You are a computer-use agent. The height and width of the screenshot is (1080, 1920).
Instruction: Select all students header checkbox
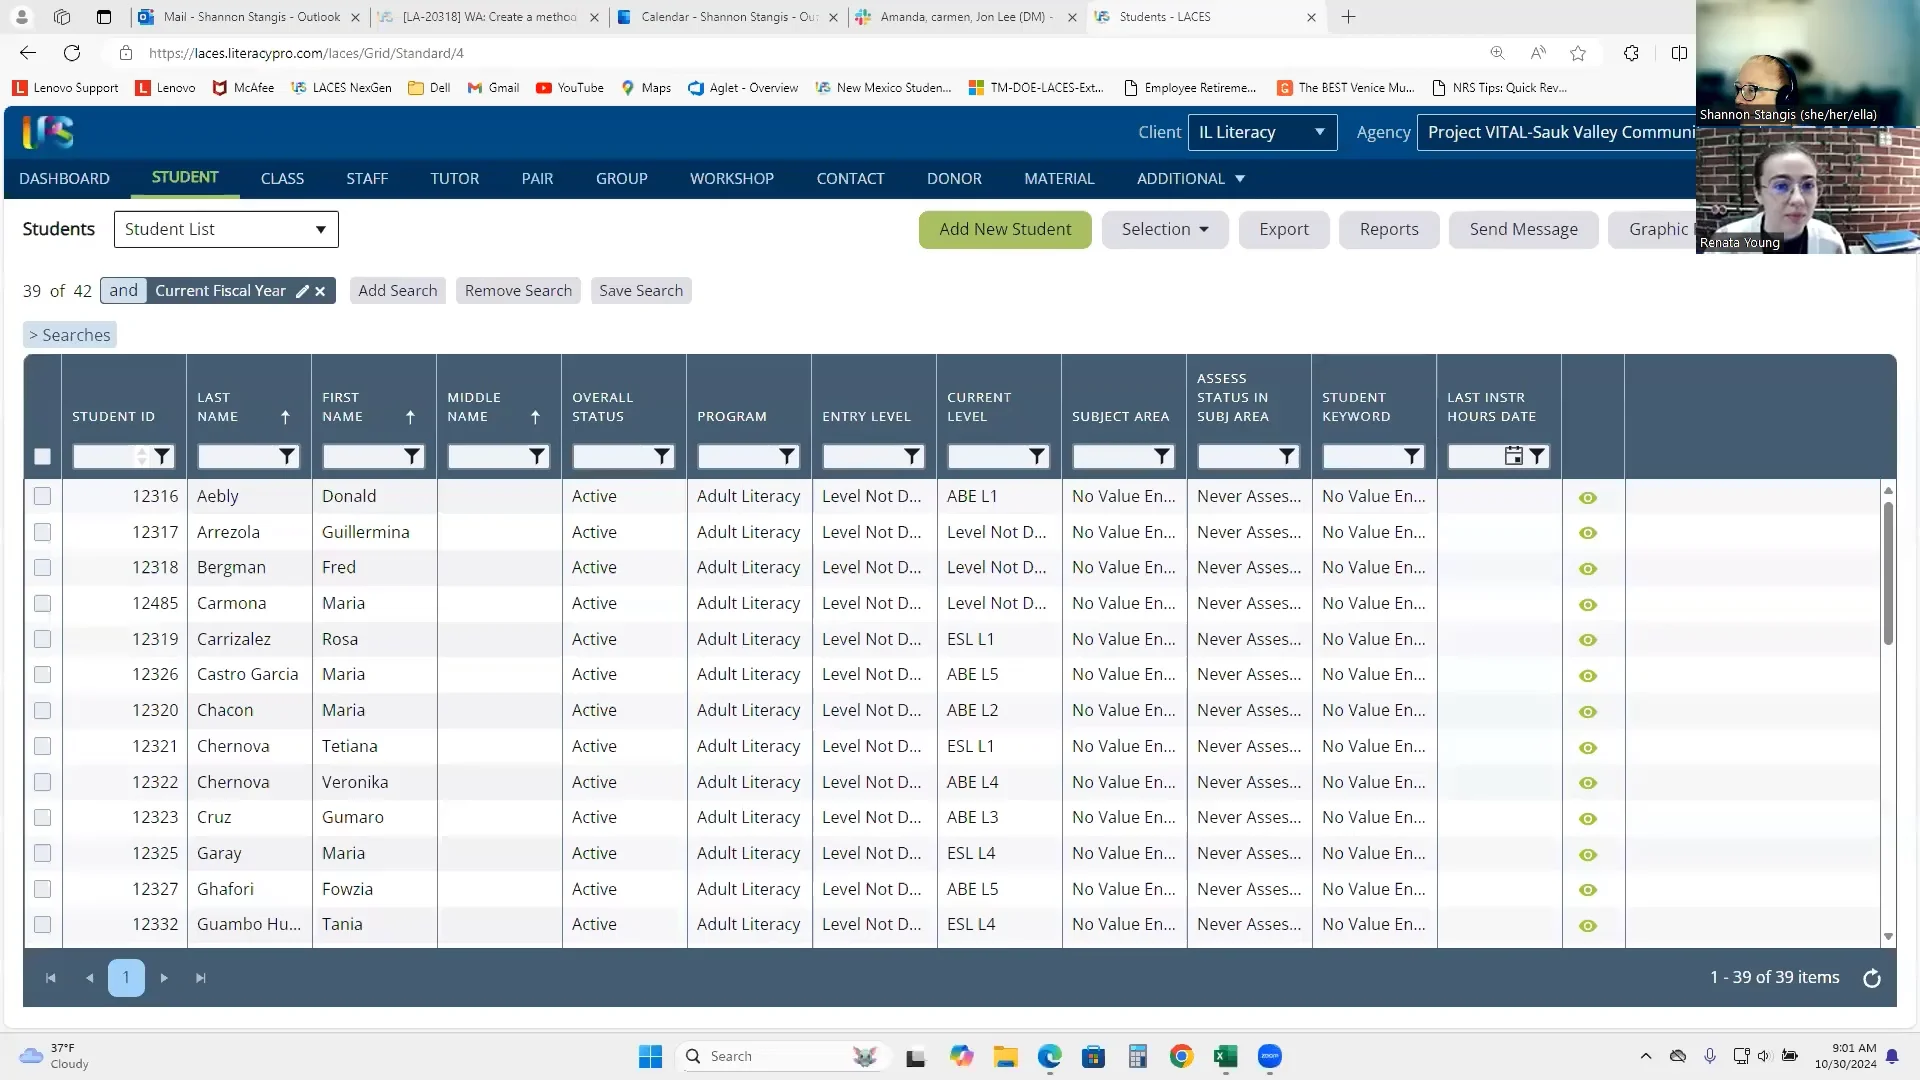click(42, 457)
